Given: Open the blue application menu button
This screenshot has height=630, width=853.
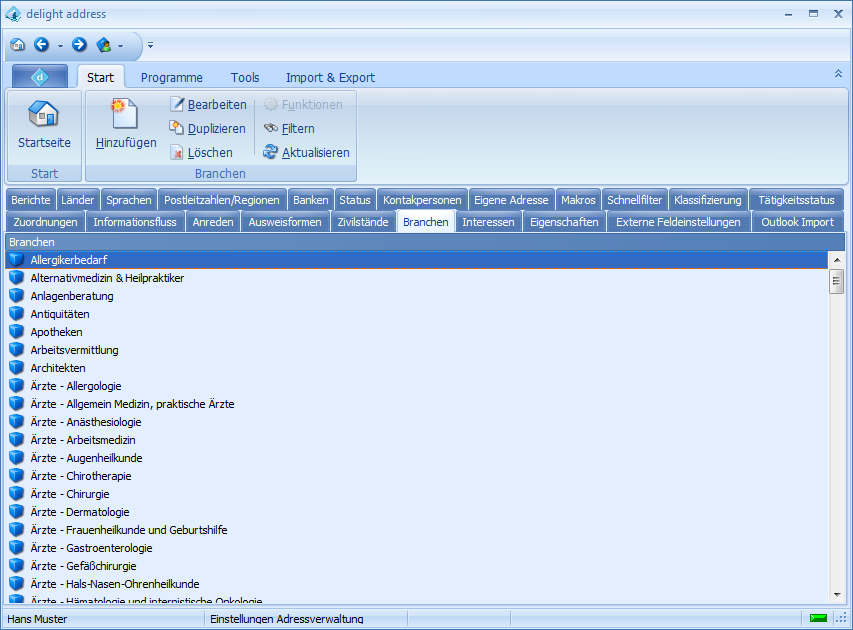Looking at the screenshot, I should pyautogui.click(x=40, y=77).
